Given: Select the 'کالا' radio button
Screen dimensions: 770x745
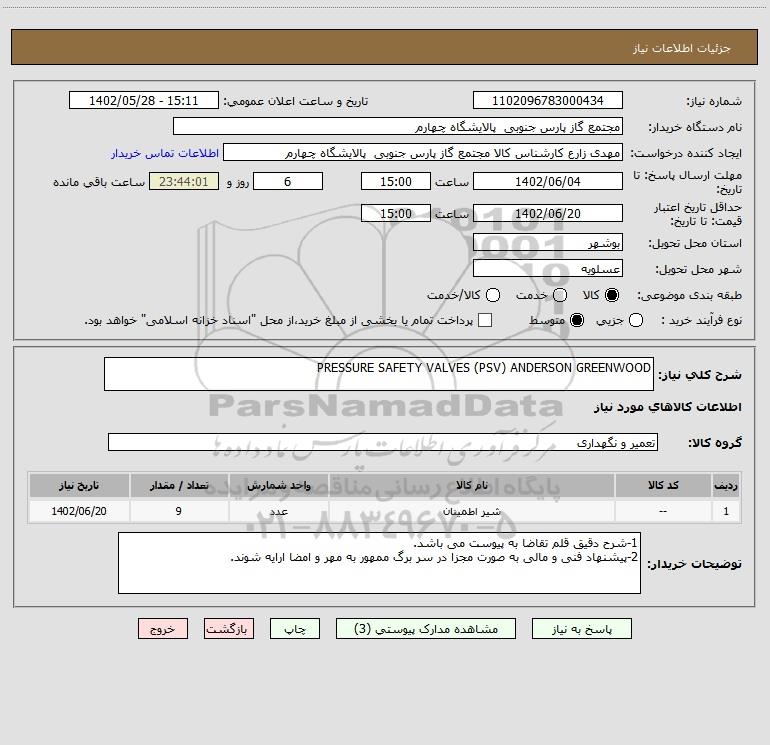Looking at the screenshot, I should 613,295.
